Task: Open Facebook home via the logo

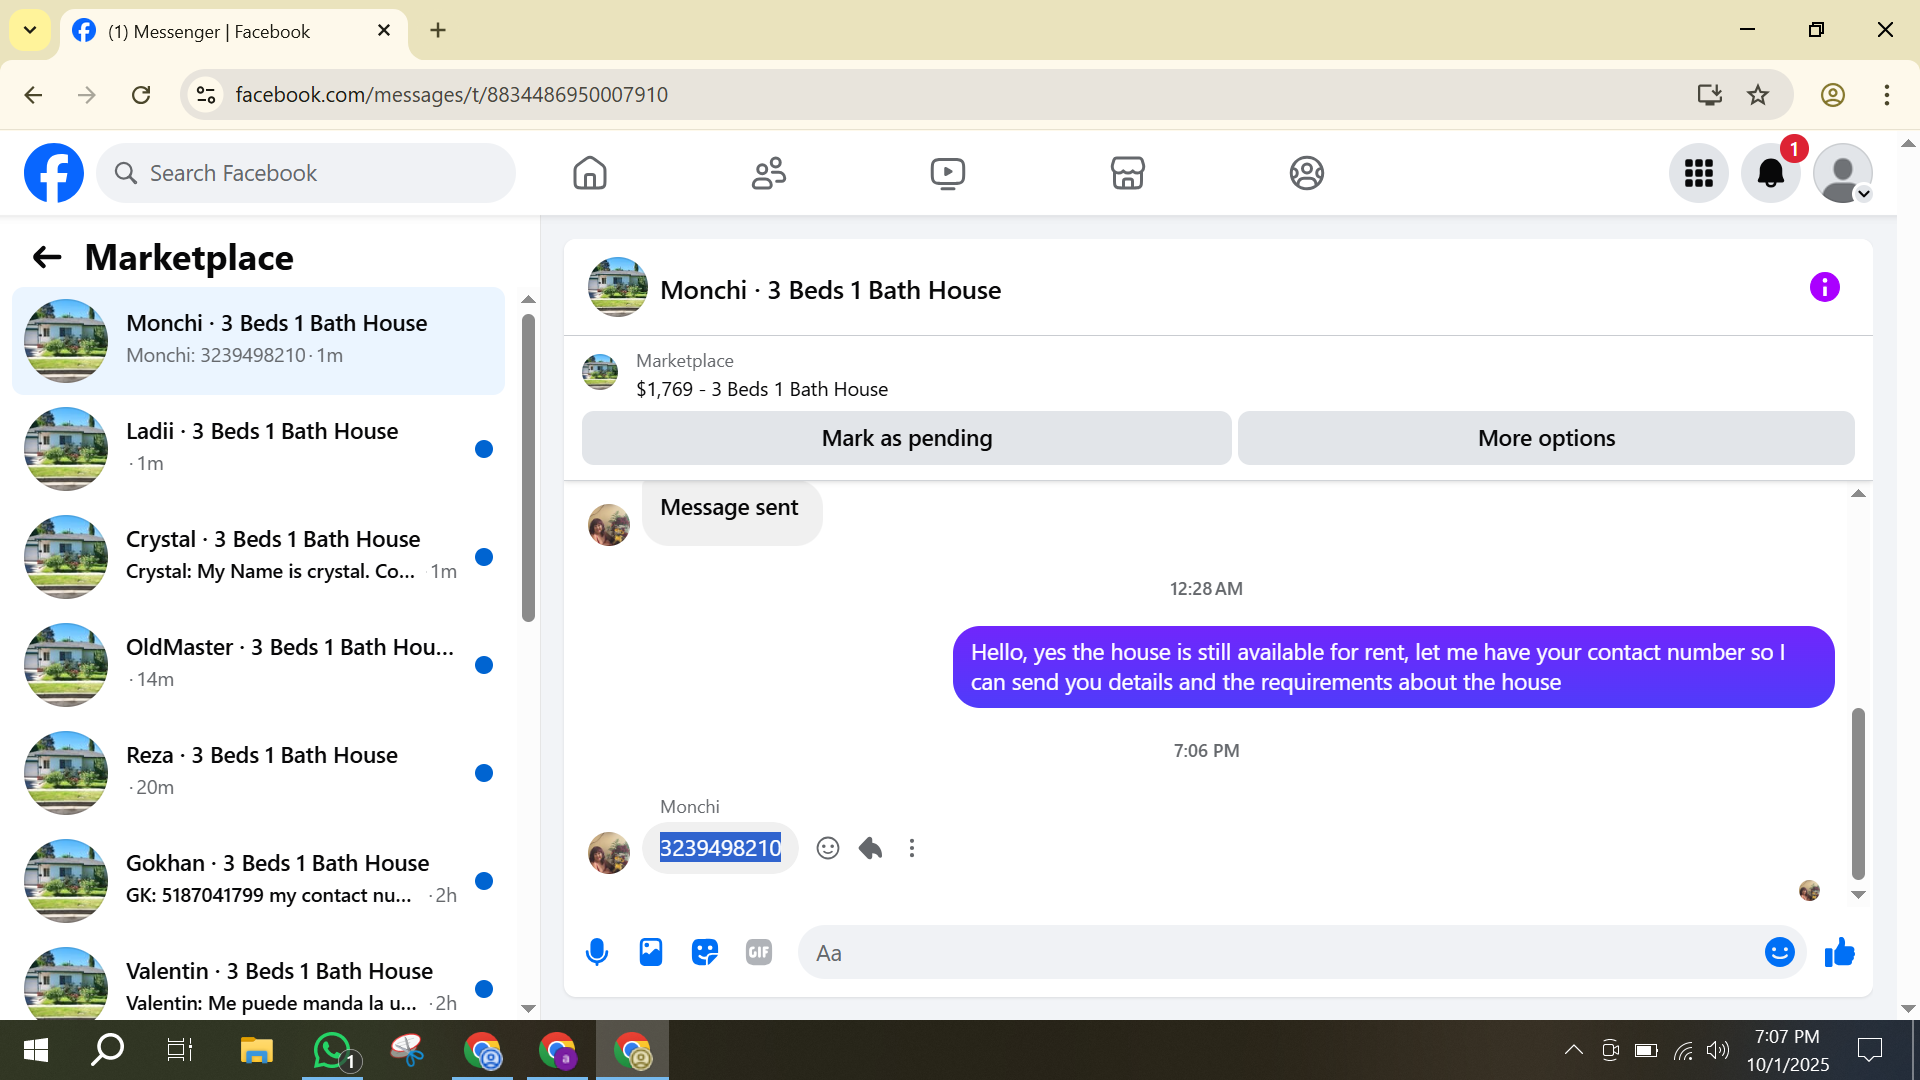Action: tap(54, 173)
